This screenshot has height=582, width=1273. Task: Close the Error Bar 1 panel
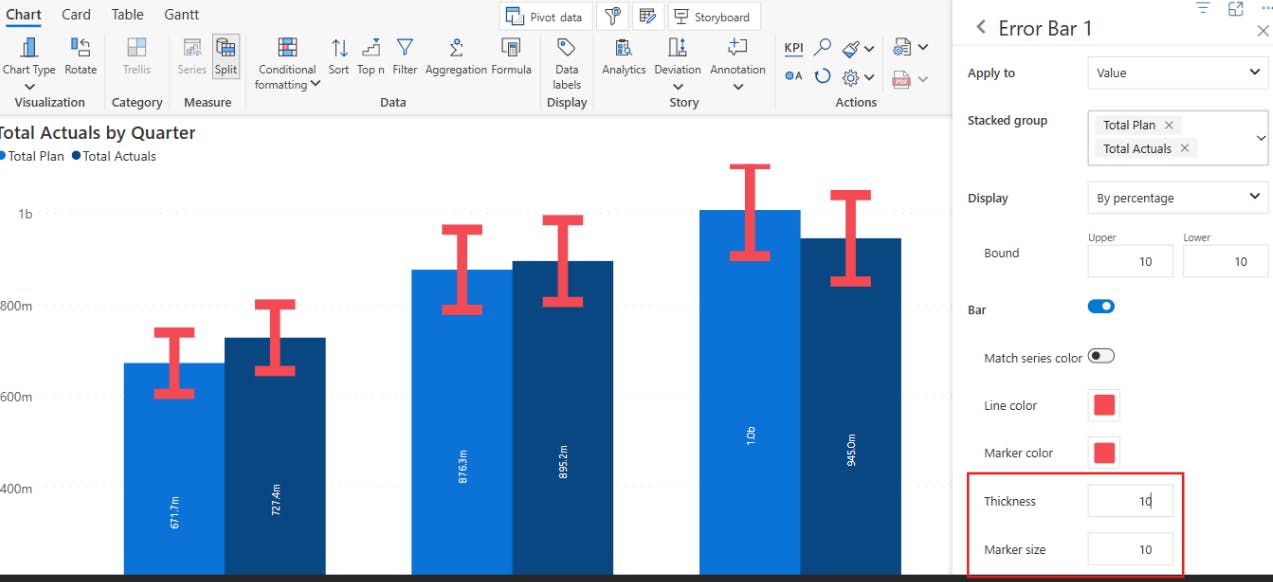click(1262, 31)
